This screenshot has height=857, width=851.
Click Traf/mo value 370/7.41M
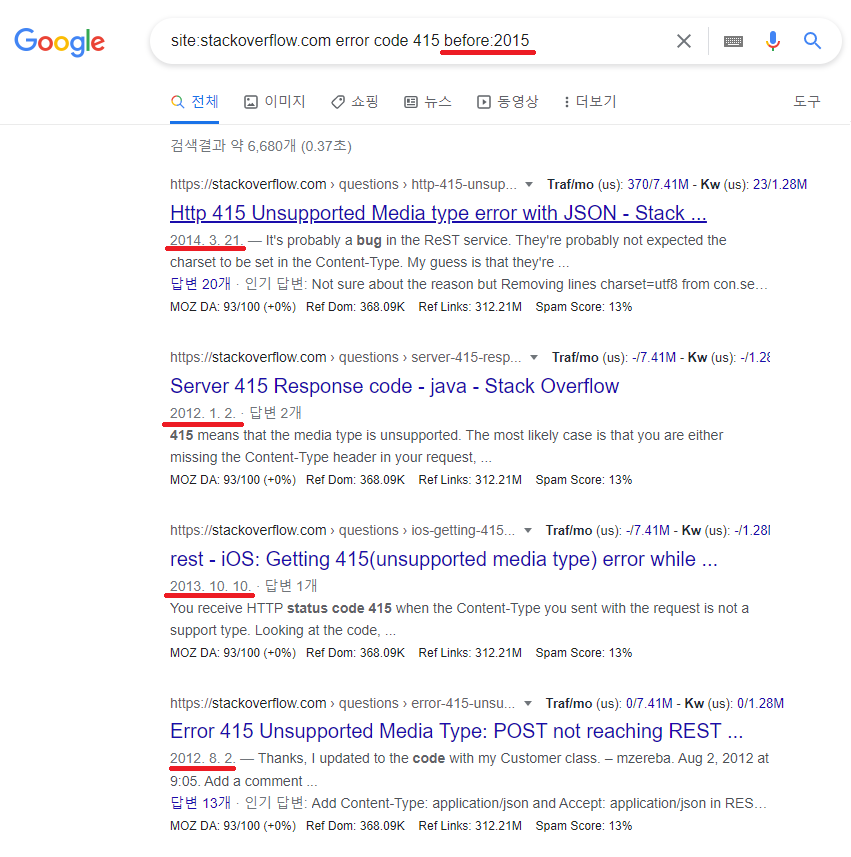(658, 185)
